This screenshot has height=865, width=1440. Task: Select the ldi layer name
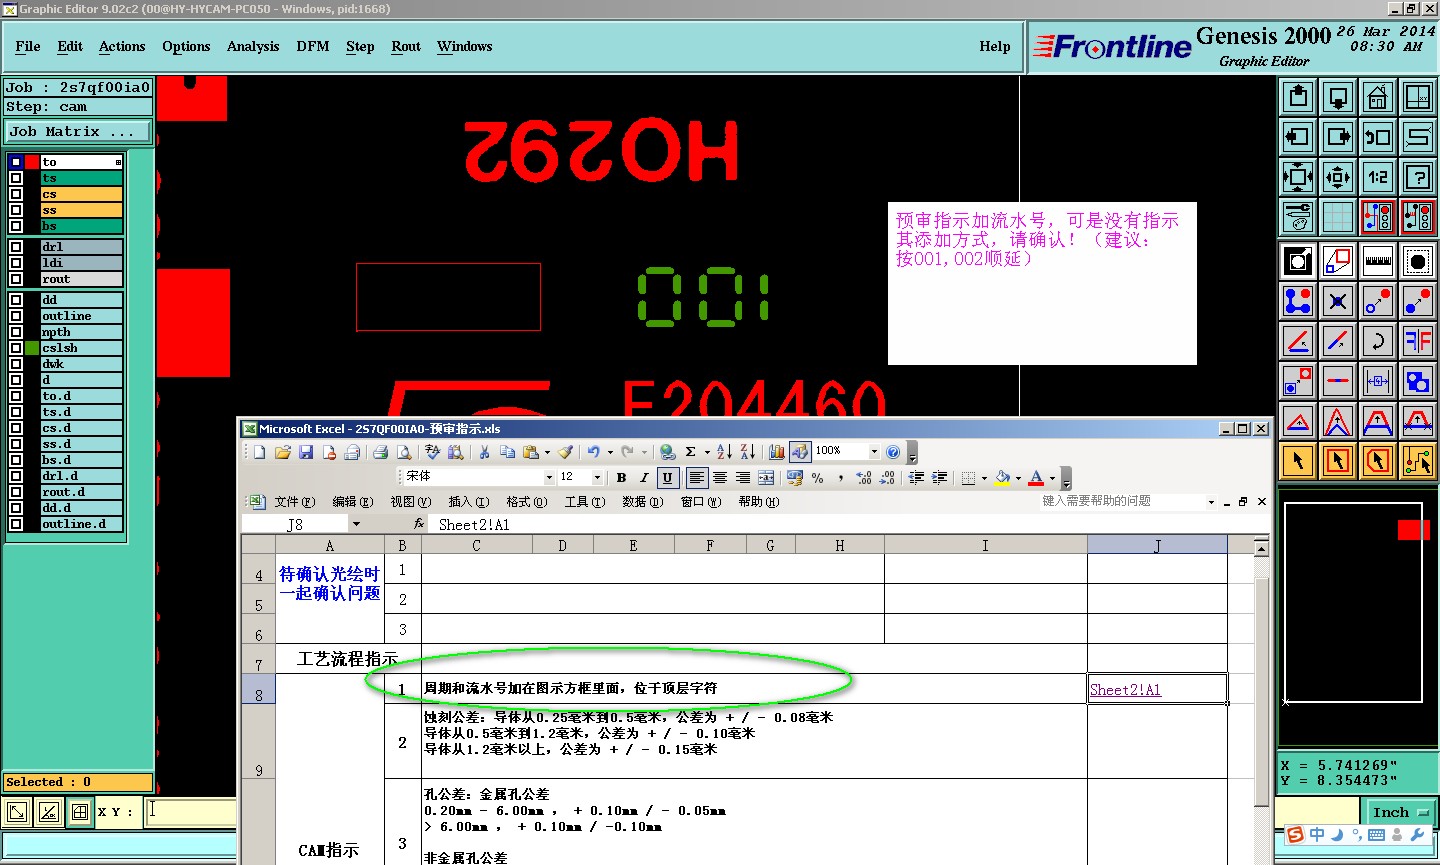pyautogui.click(x=82, y=263)
